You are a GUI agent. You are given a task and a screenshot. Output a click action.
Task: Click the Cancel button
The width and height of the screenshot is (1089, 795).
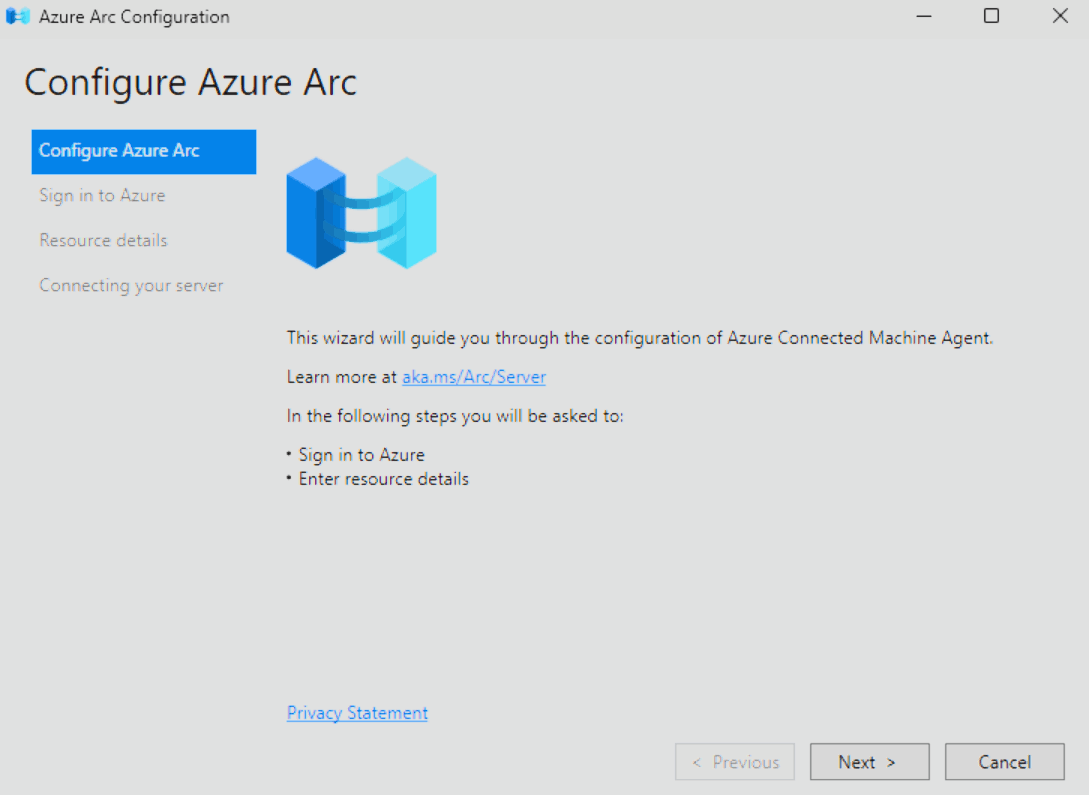pos(1004,762)
